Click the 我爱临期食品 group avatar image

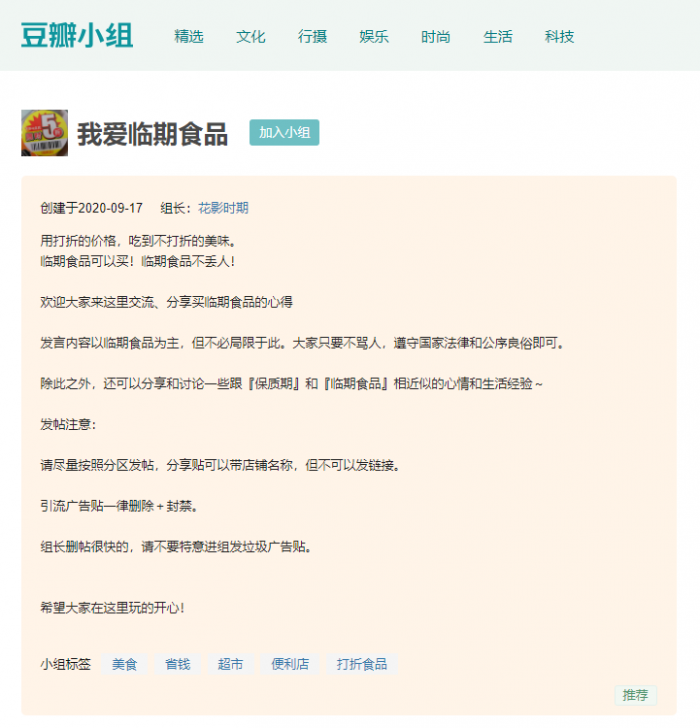pos(45,133)
